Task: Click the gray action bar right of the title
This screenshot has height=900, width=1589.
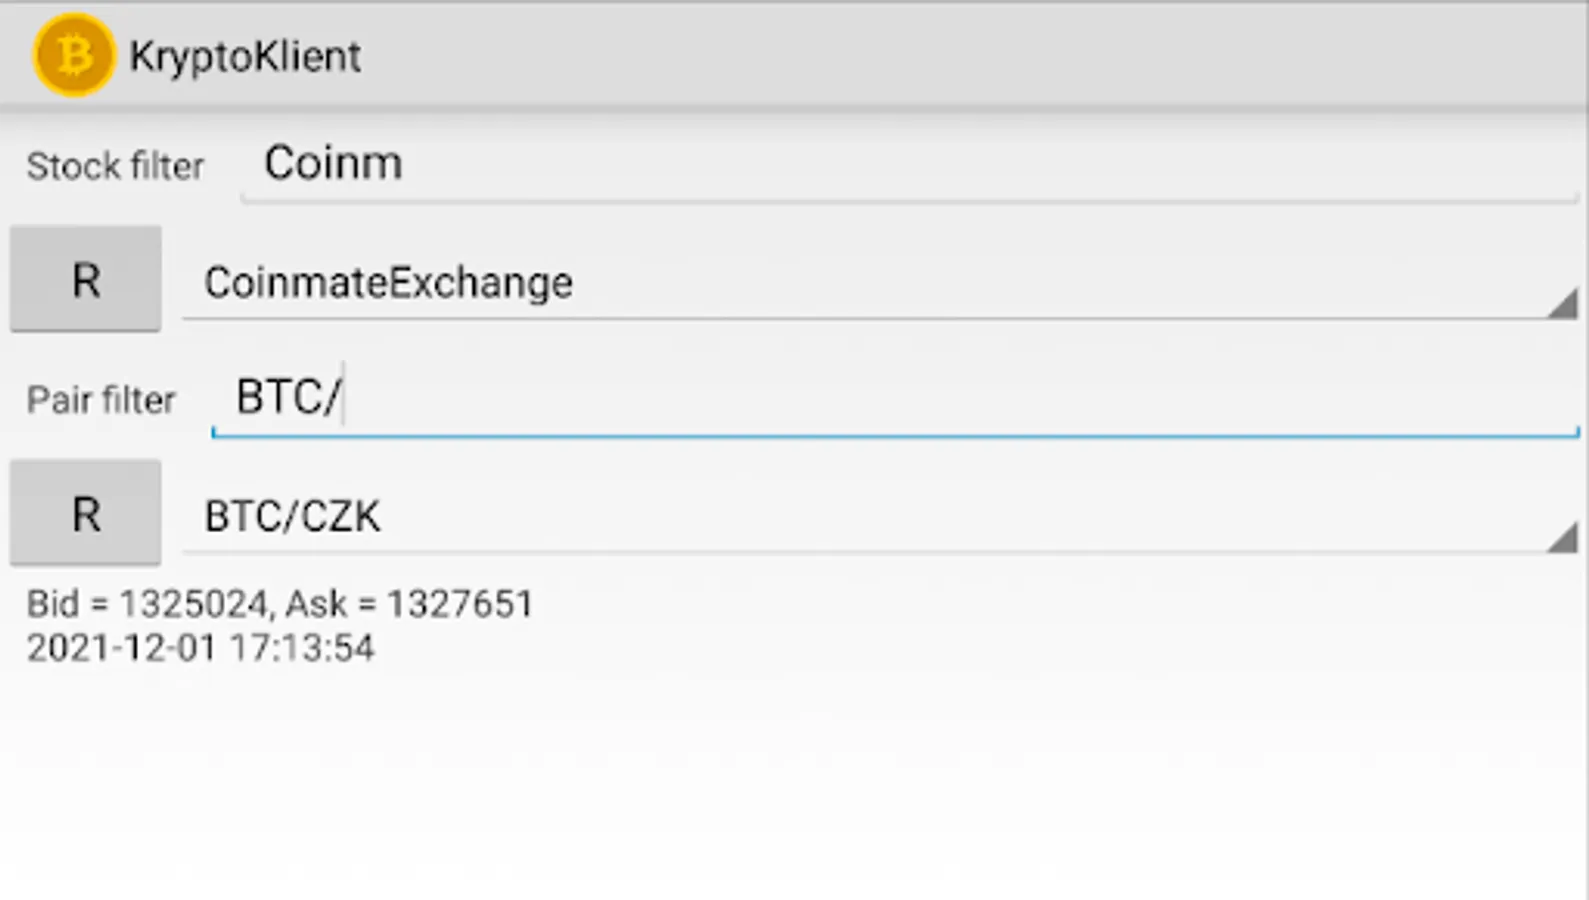Action: coord(1000,56)
